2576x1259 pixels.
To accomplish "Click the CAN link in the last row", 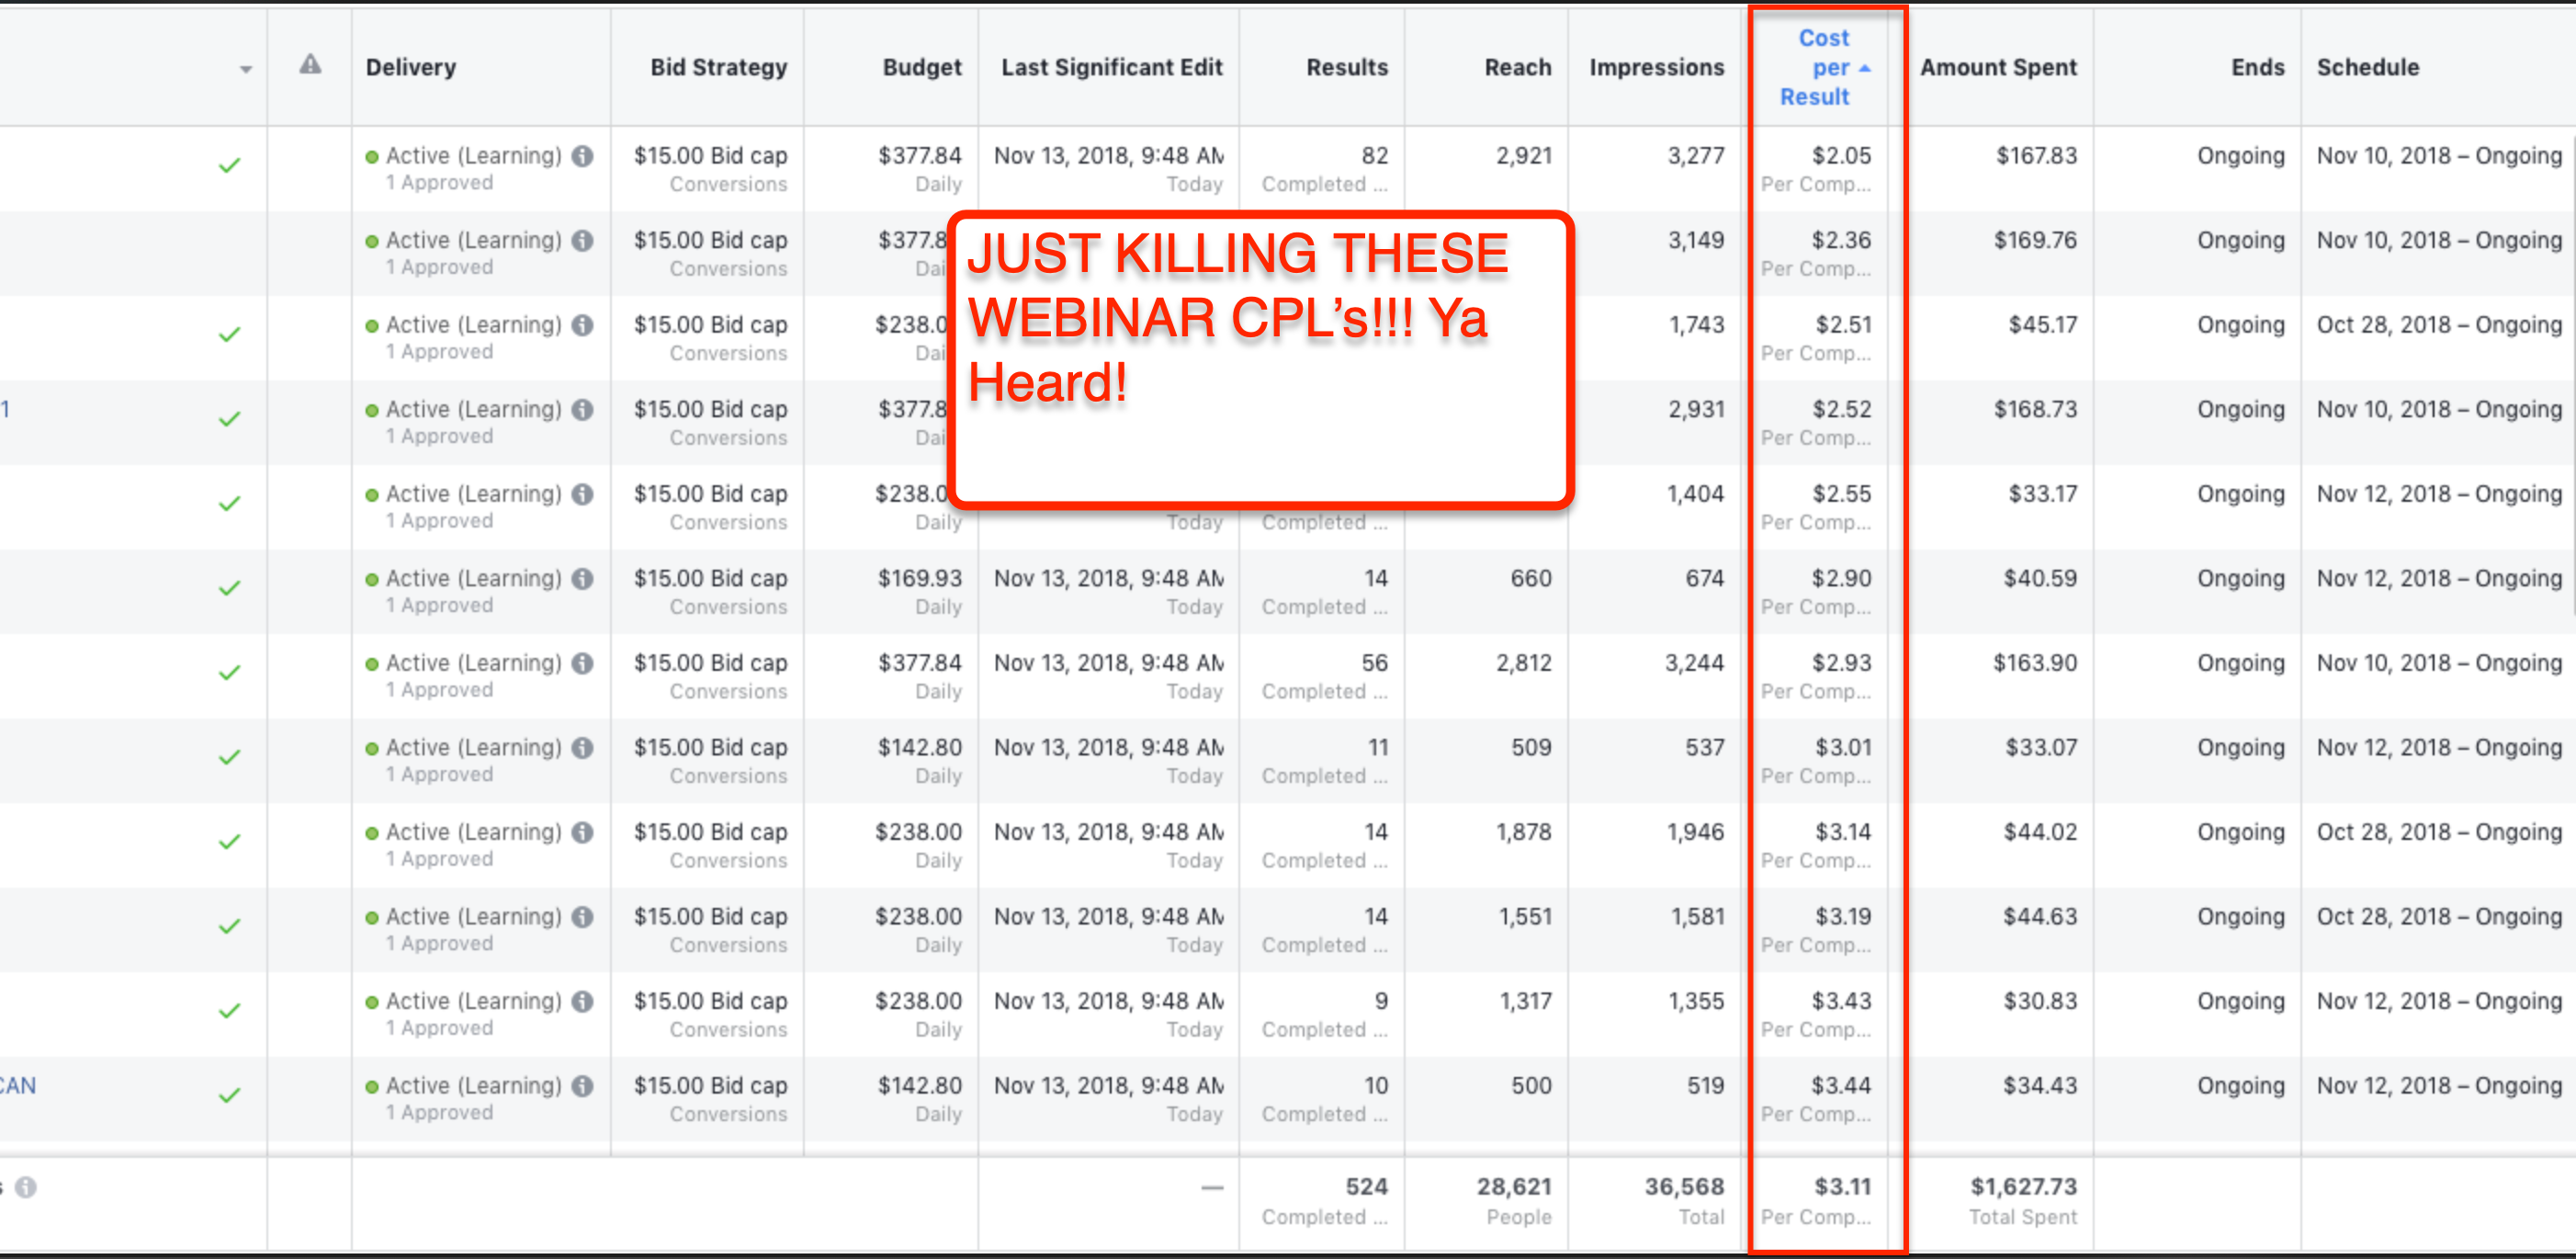I will click(x=17, y=1086).
